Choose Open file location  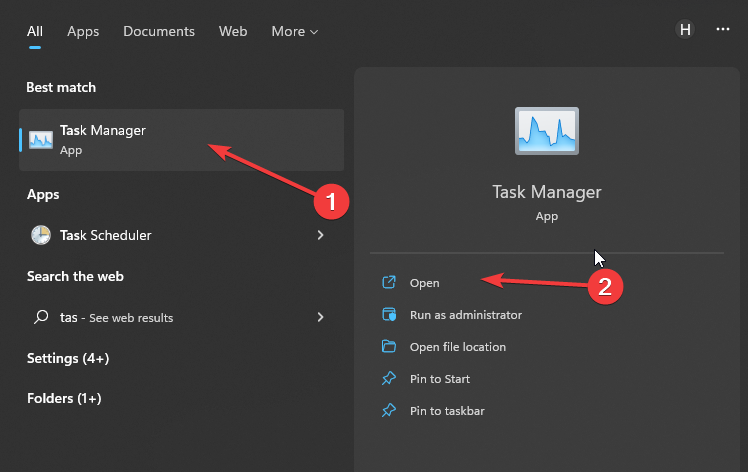coord(457,347)
